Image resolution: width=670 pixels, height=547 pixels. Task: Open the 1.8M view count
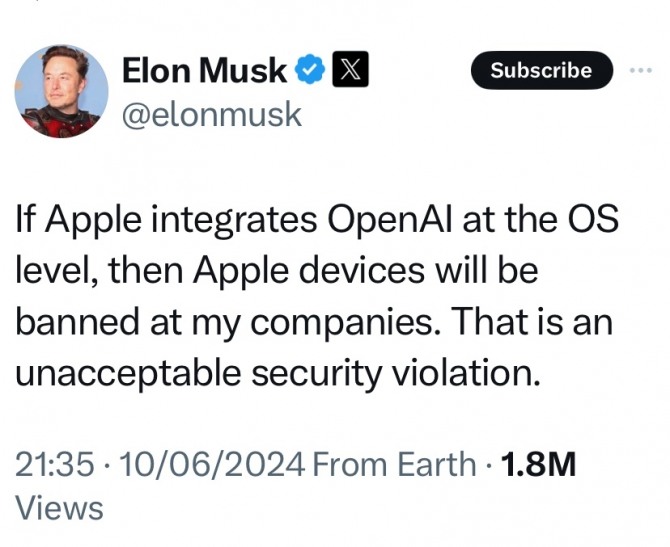pos(538,464)
